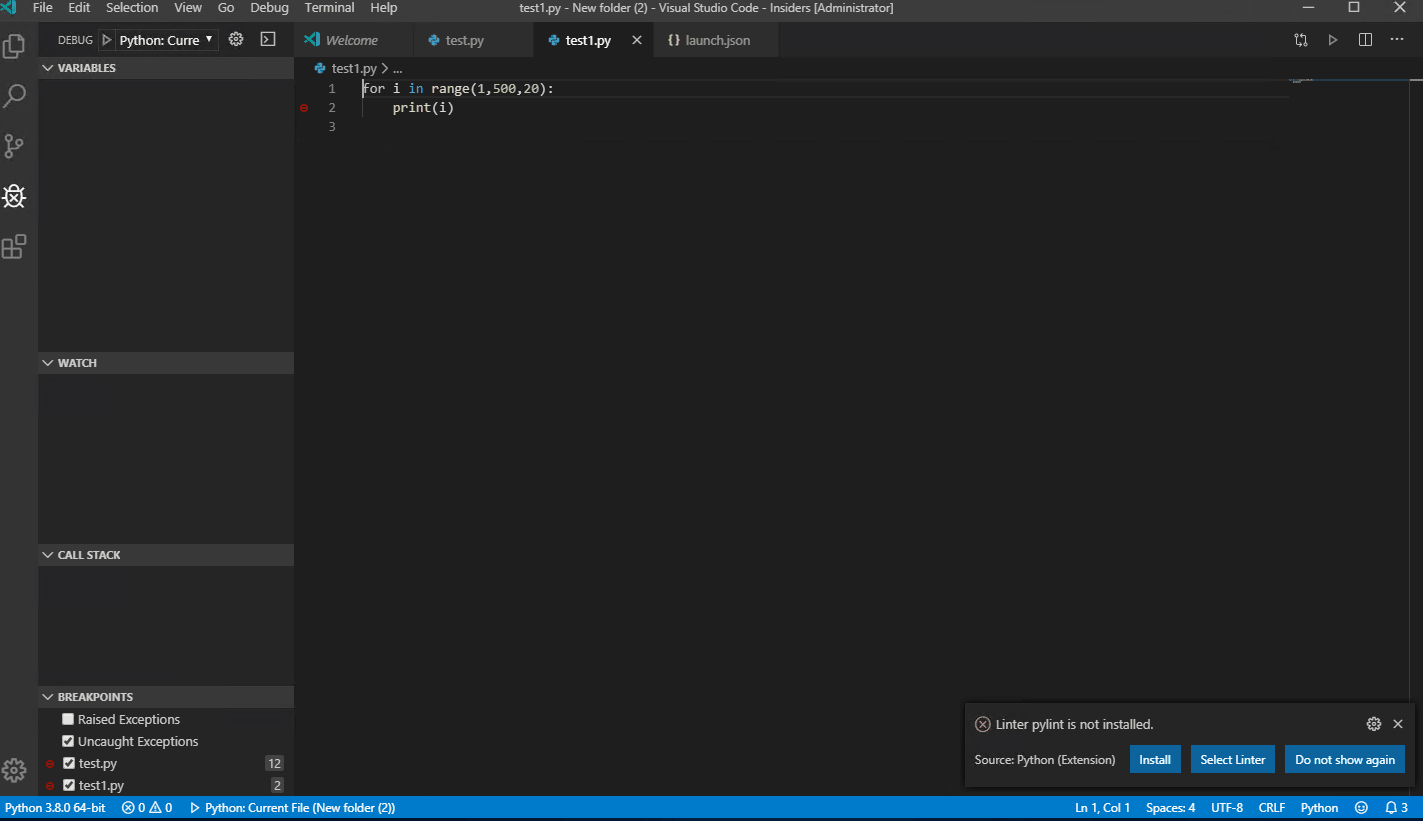Switch to the test.py tab
The image size is (1423, 821).
click(474, 40)
